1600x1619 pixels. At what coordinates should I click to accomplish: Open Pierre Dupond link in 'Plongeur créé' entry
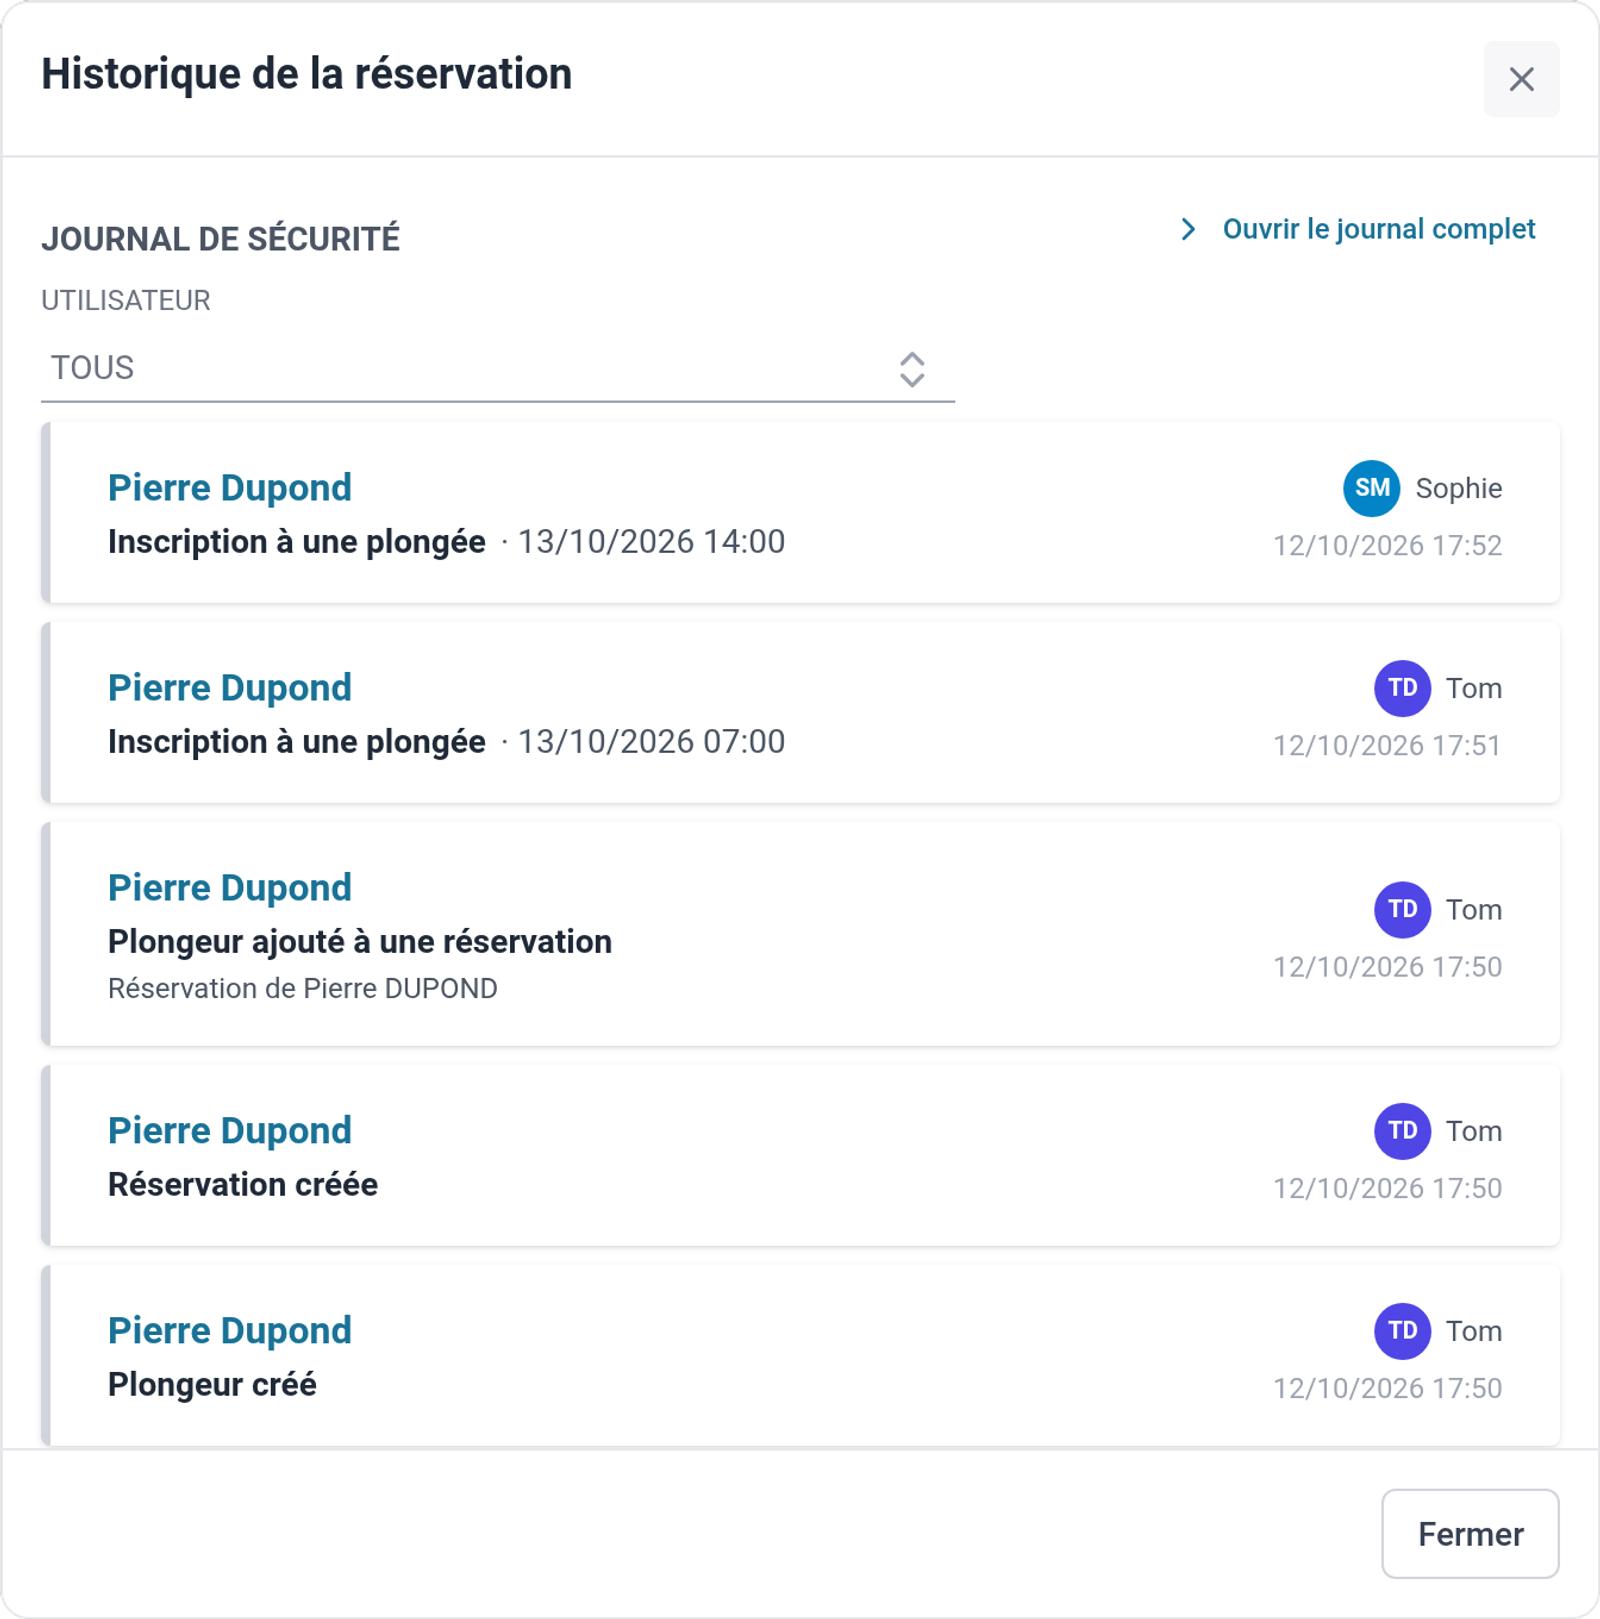point(230,1331)
